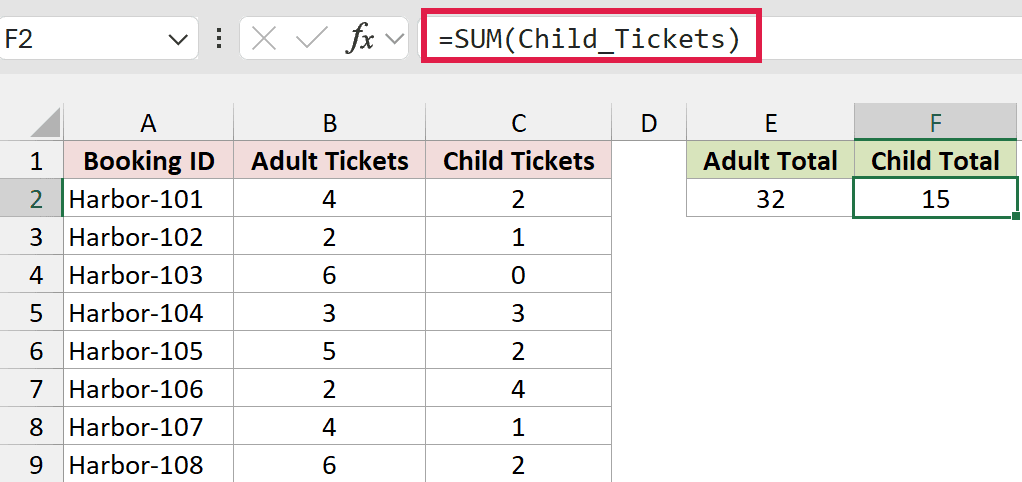Viewport: 1022px width, 482px height.
Task: Select row 2 header
Action: (x=31, y=198)
